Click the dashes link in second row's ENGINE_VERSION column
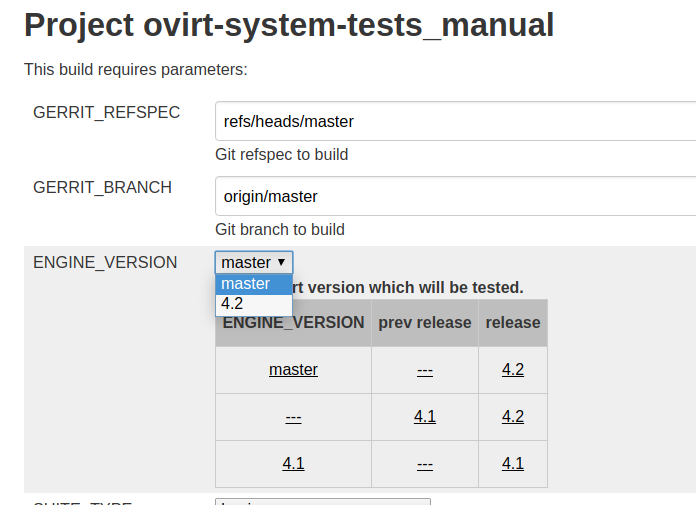Viewport: 696px width, 505px height. (293, 416)
